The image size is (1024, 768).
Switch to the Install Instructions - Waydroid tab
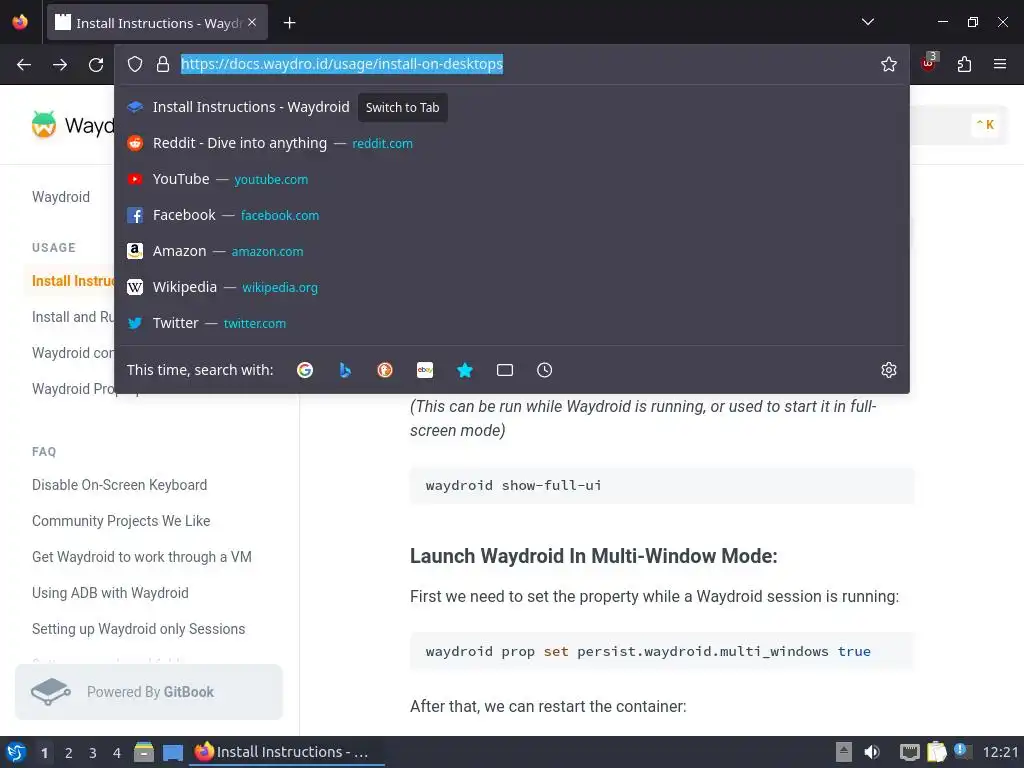157,23
